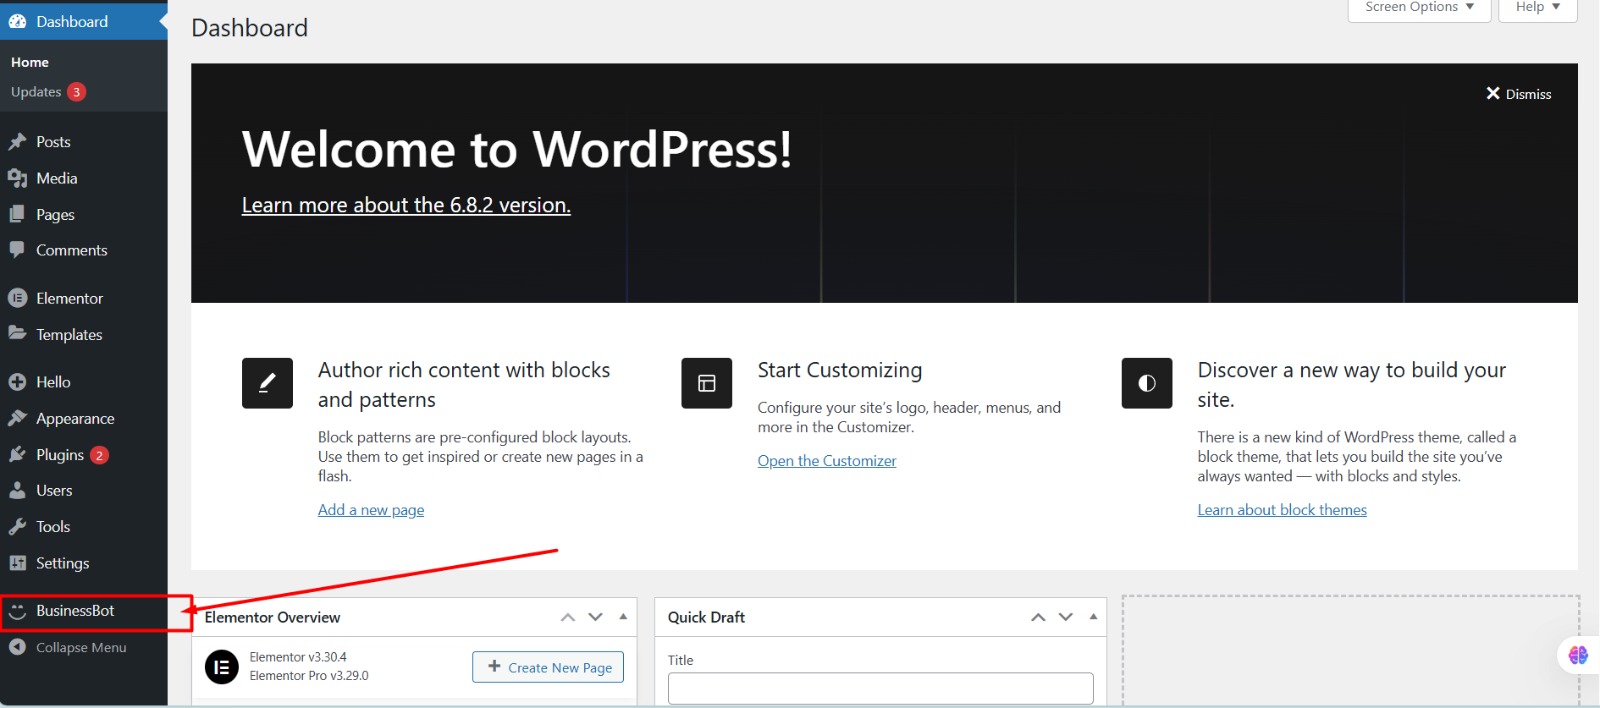Screen dimensions: 1600x708
Task: Click the Quick Draft Title field
Action: pos(880,688)
